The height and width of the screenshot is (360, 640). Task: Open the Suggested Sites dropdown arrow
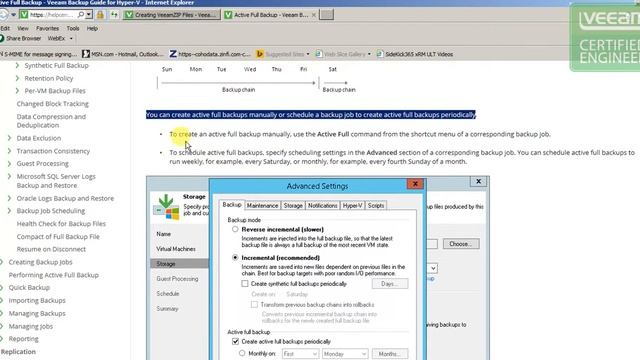click(308, 54)
